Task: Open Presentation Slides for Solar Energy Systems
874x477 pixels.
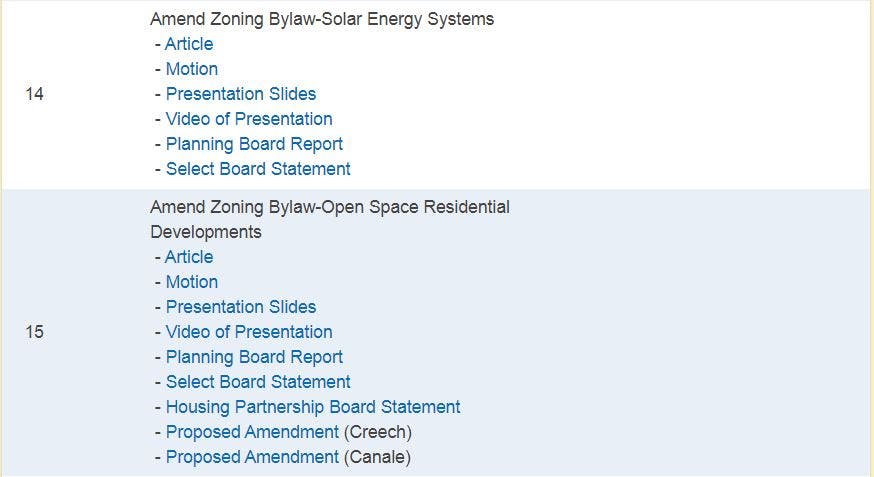Action: click(x=241, y=94)
